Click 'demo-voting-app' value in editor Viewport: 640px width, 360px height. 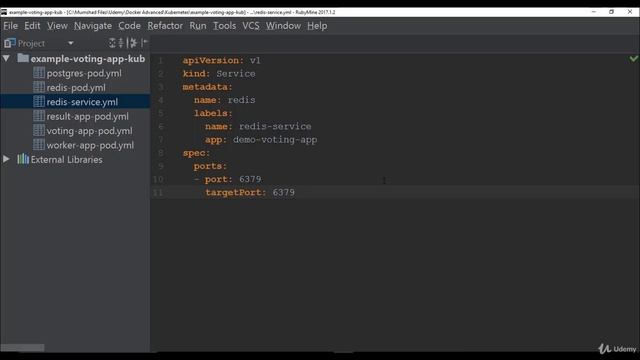click(275, 140)
